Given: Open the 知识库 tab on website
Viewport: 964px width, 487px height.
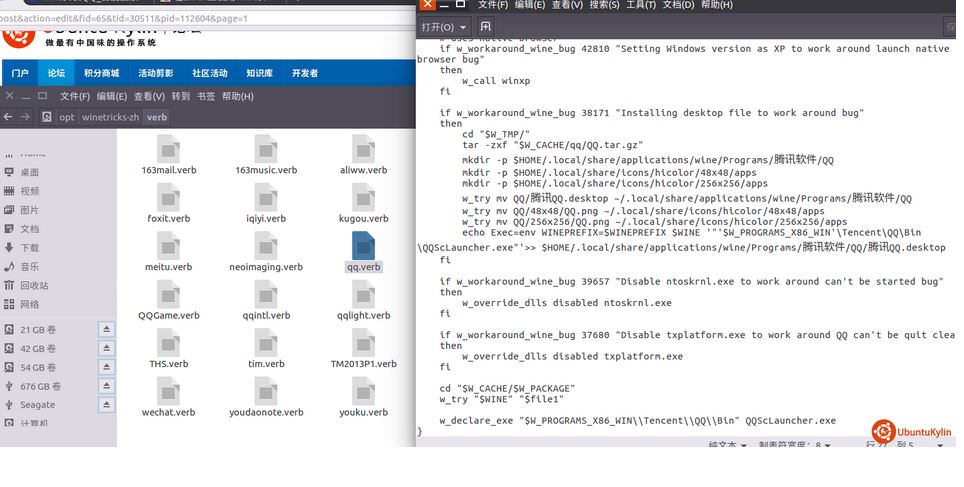Looking at the screenshot, I should point(259,73).
